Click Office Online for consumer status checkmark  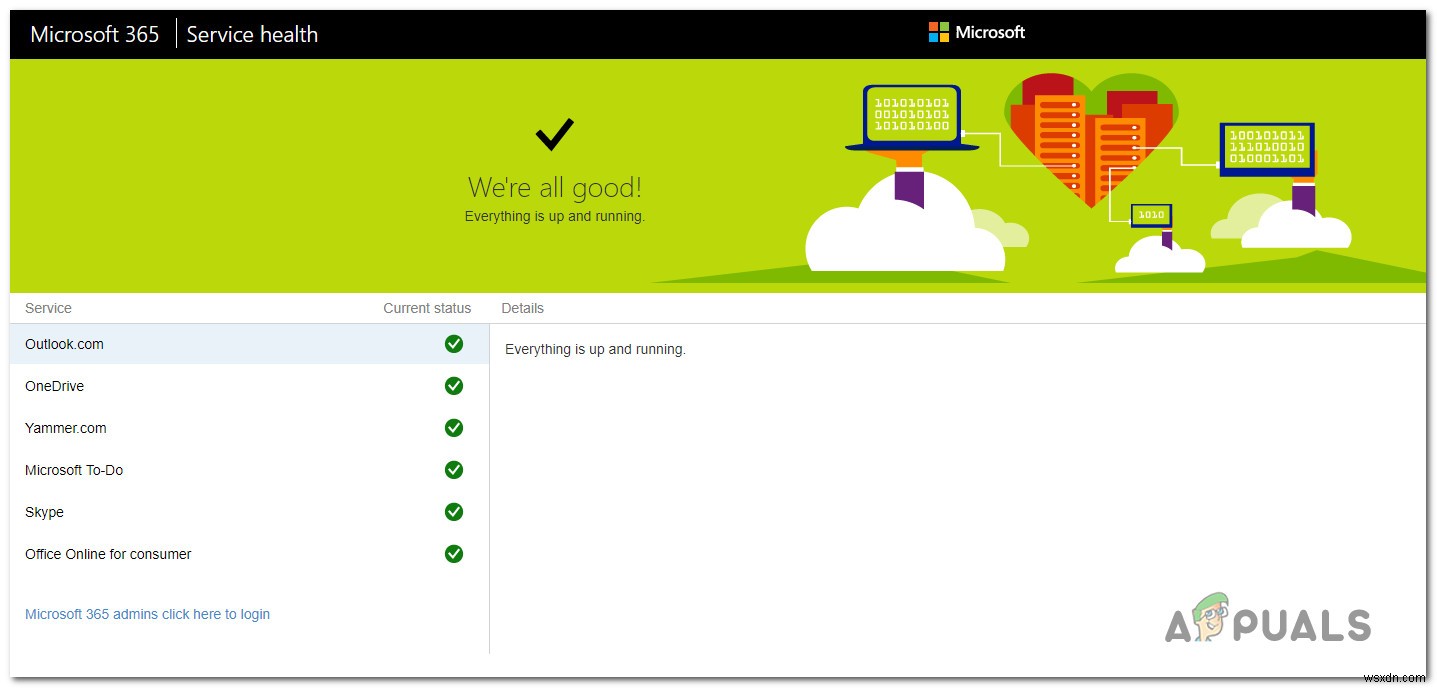454,554
